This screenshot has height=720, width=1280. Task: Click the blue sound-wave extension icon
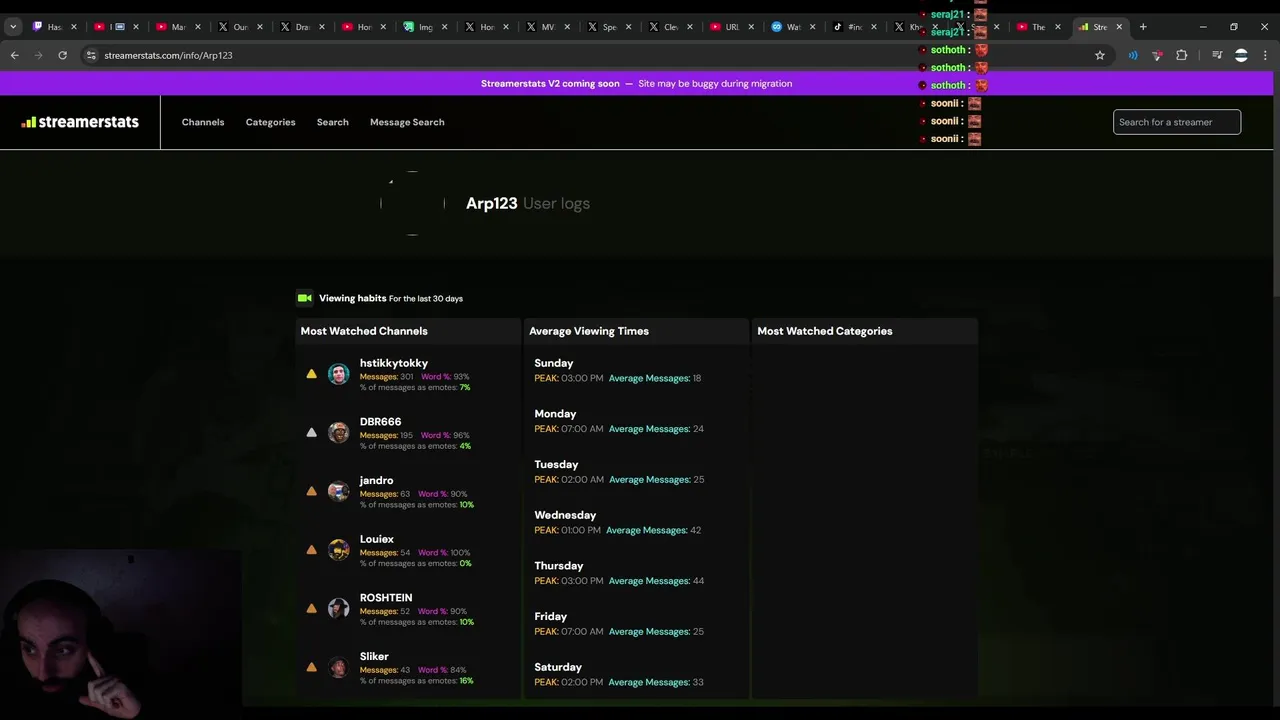[x=1133, y=55]
